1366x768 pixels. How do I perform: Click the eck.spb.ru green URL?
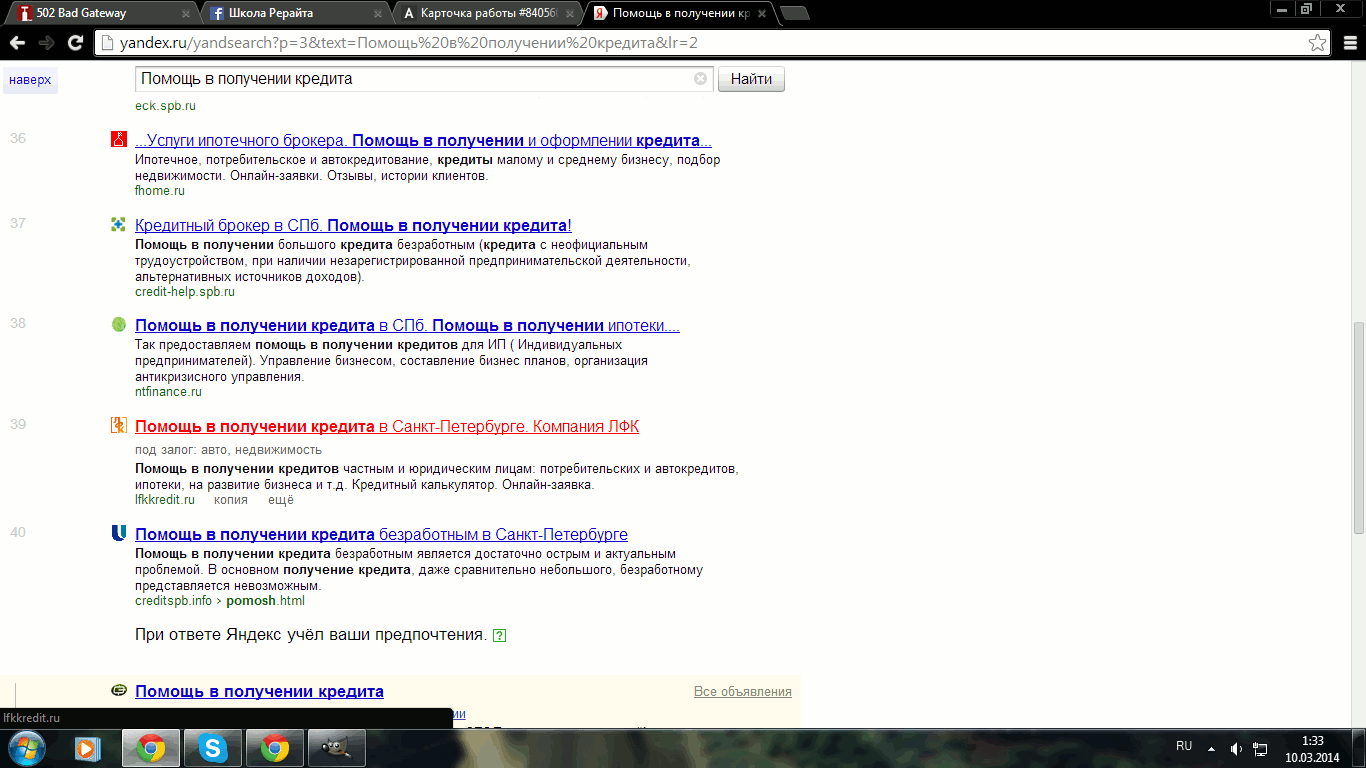coord(165,106)
